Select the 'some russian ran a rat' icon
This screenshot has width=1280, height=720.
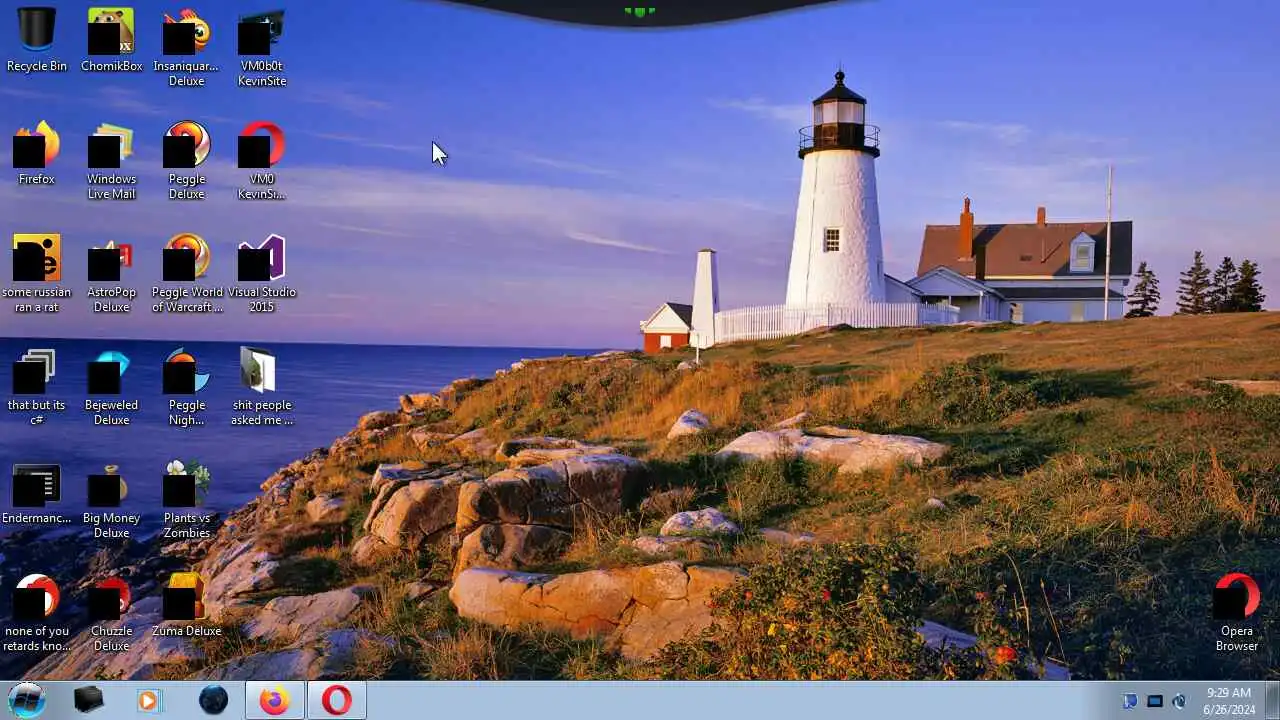click(x=37, y=273)
